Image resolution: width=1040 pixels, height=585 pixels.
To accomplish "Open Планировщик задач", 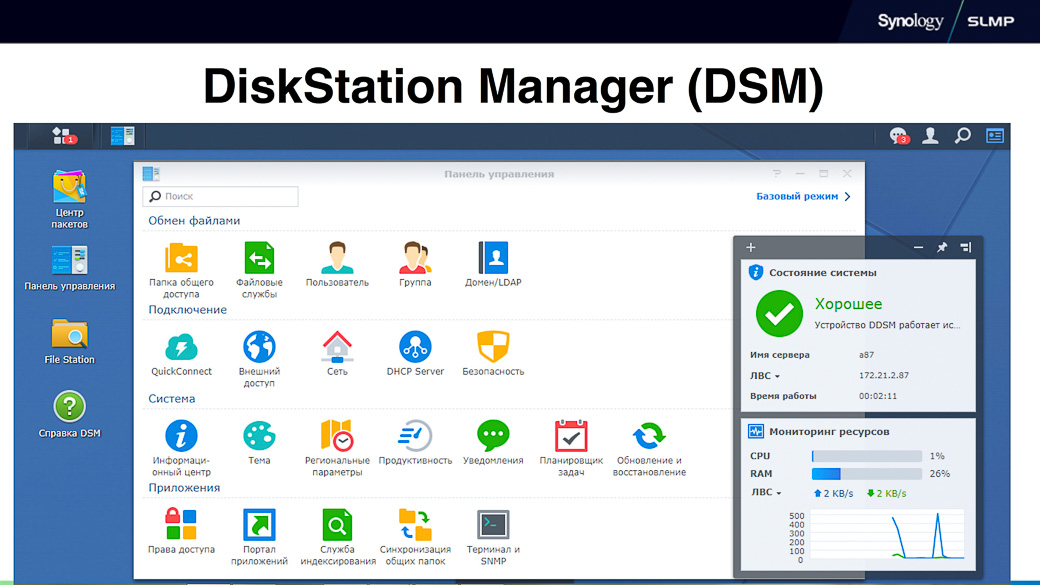I will (x=571, y=448).
